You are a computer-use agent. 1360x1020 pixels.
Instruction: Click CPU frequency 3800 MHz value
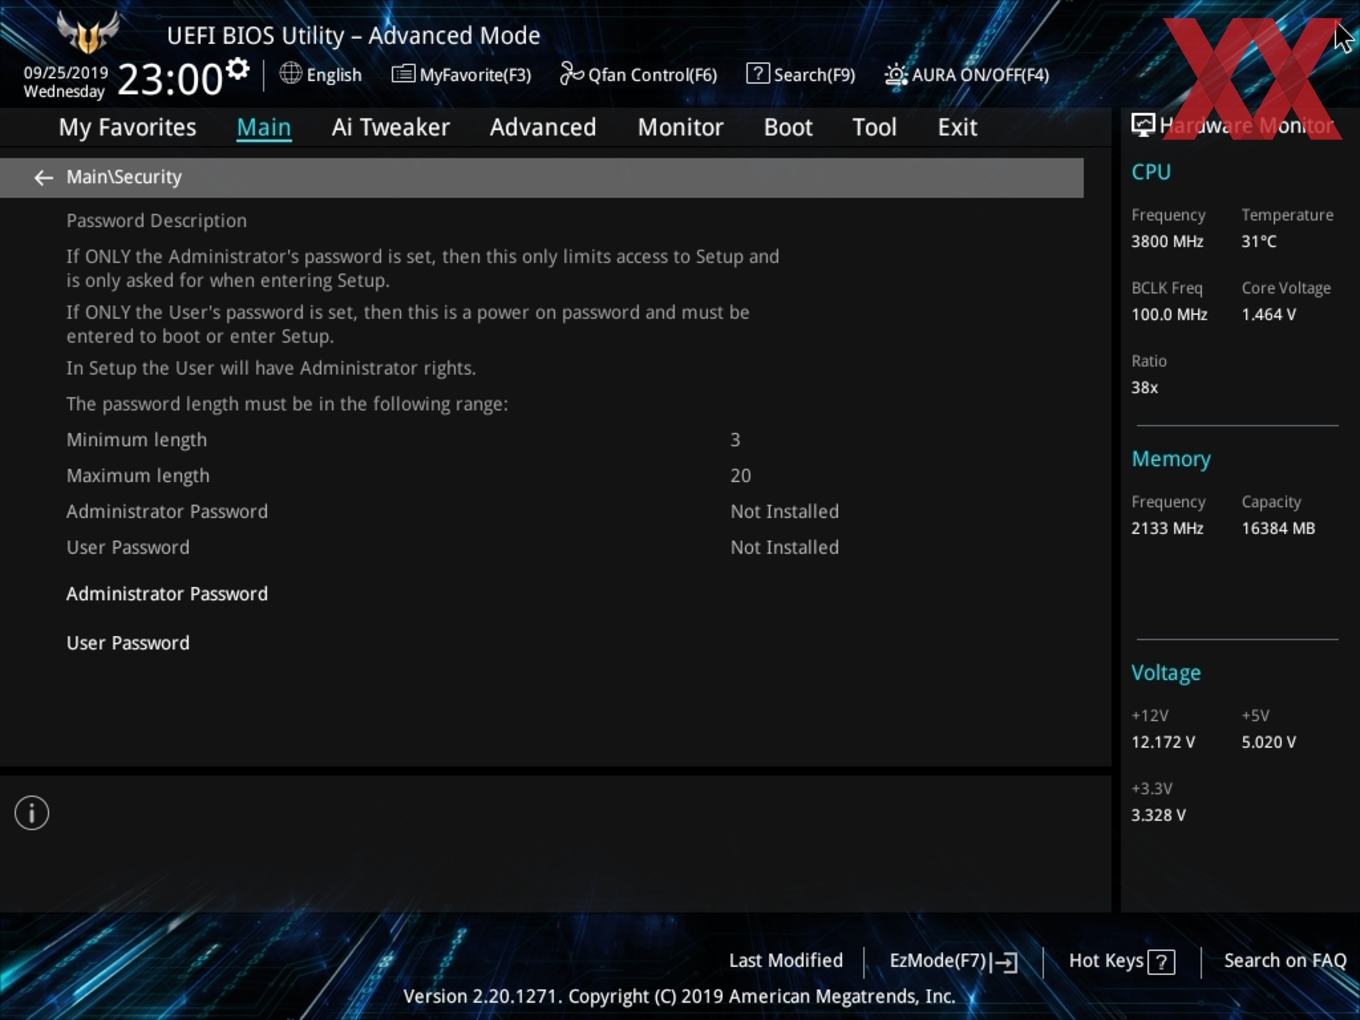[1167, 242]
